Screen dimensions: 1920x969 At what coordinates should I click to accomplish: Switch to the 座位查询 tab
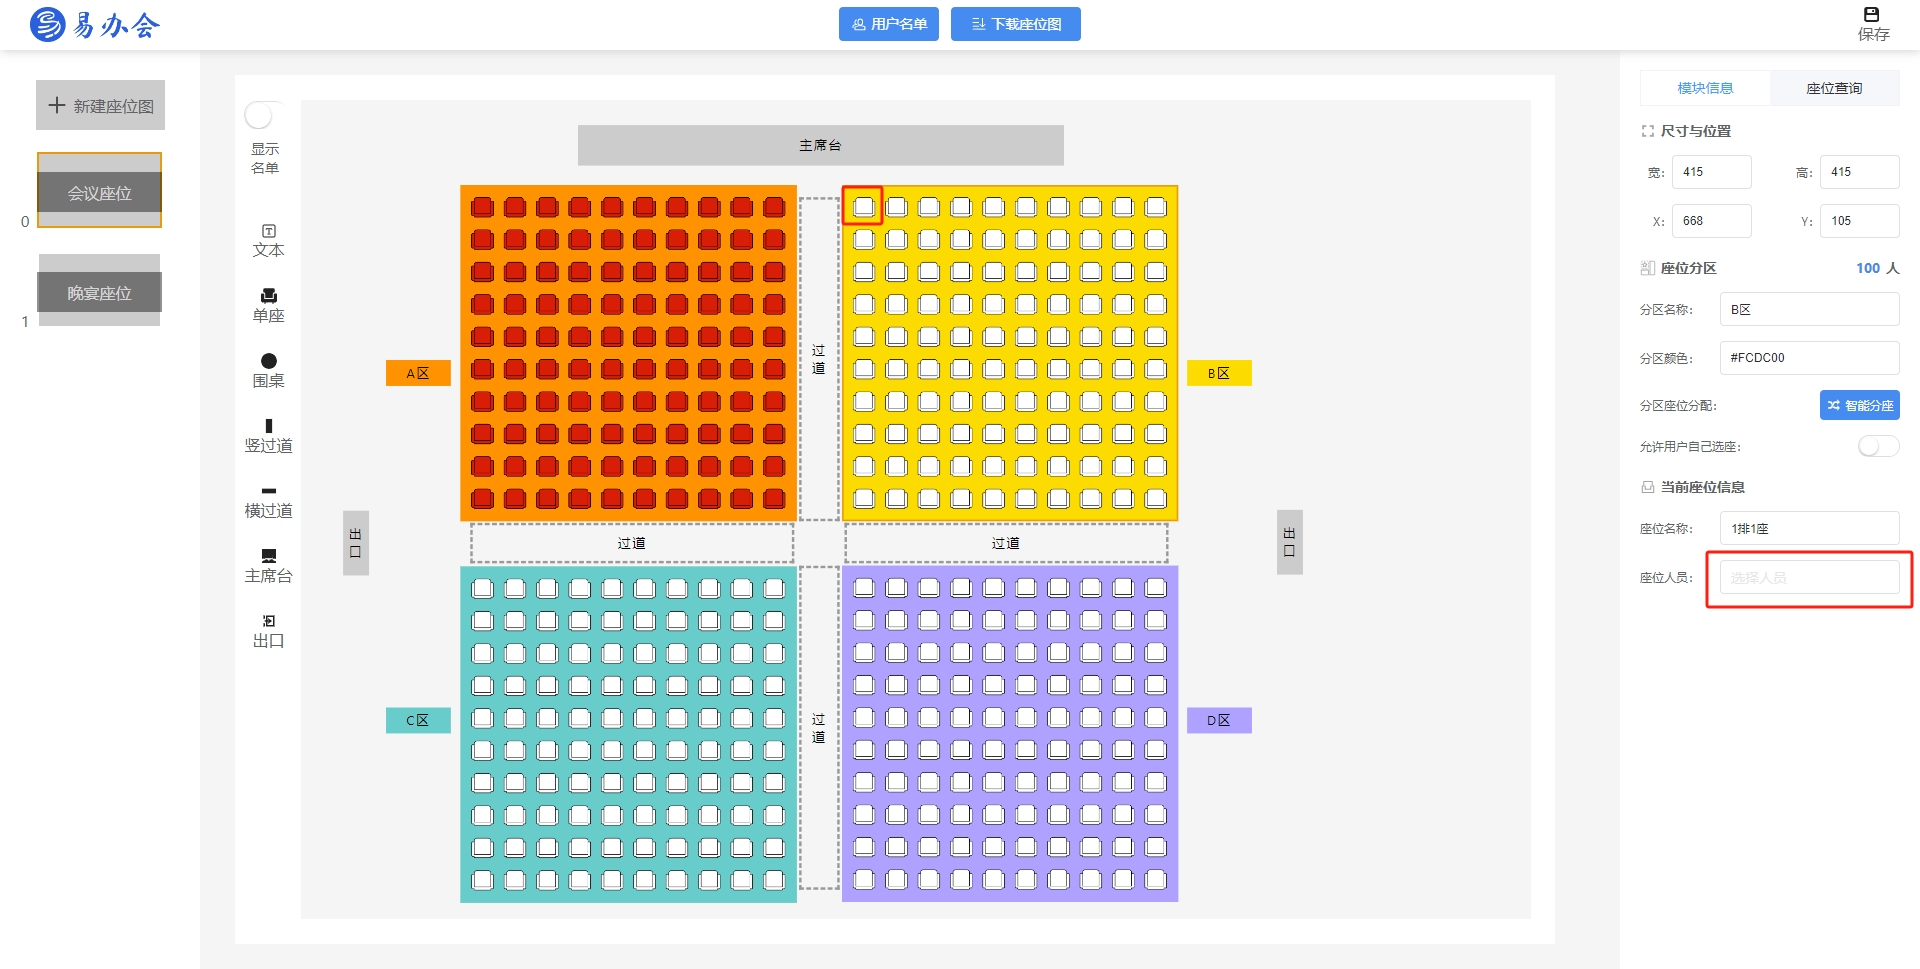coord(1834,88)
